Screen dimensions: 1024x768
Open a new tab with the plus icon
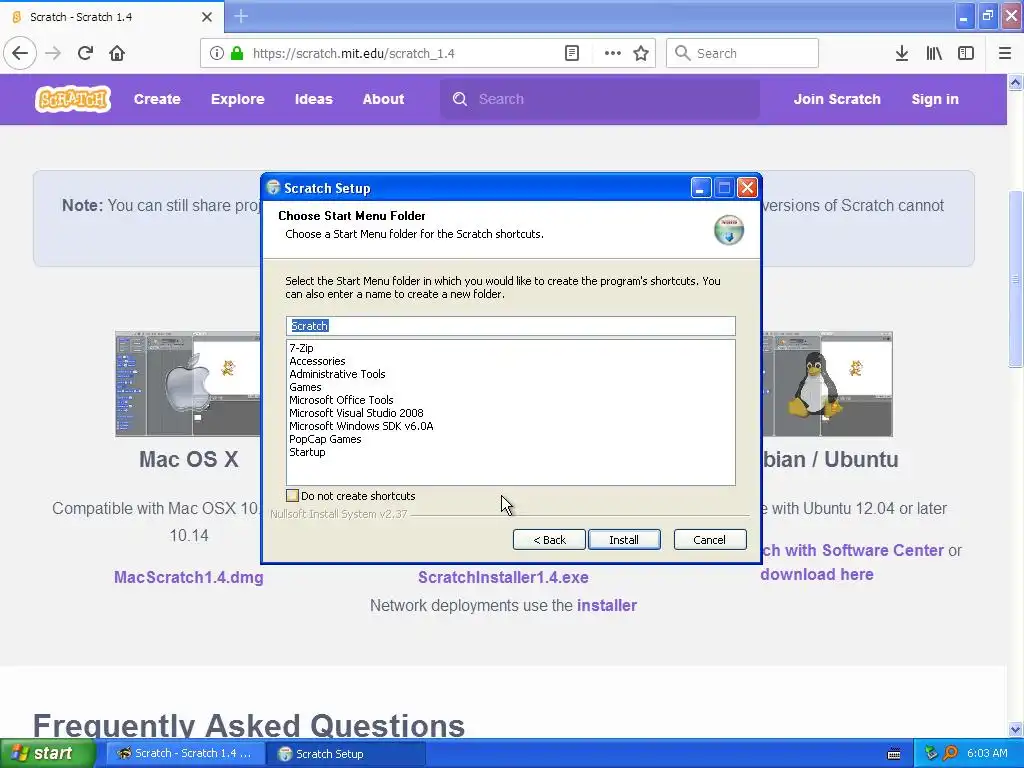click(x=241, y=16)
